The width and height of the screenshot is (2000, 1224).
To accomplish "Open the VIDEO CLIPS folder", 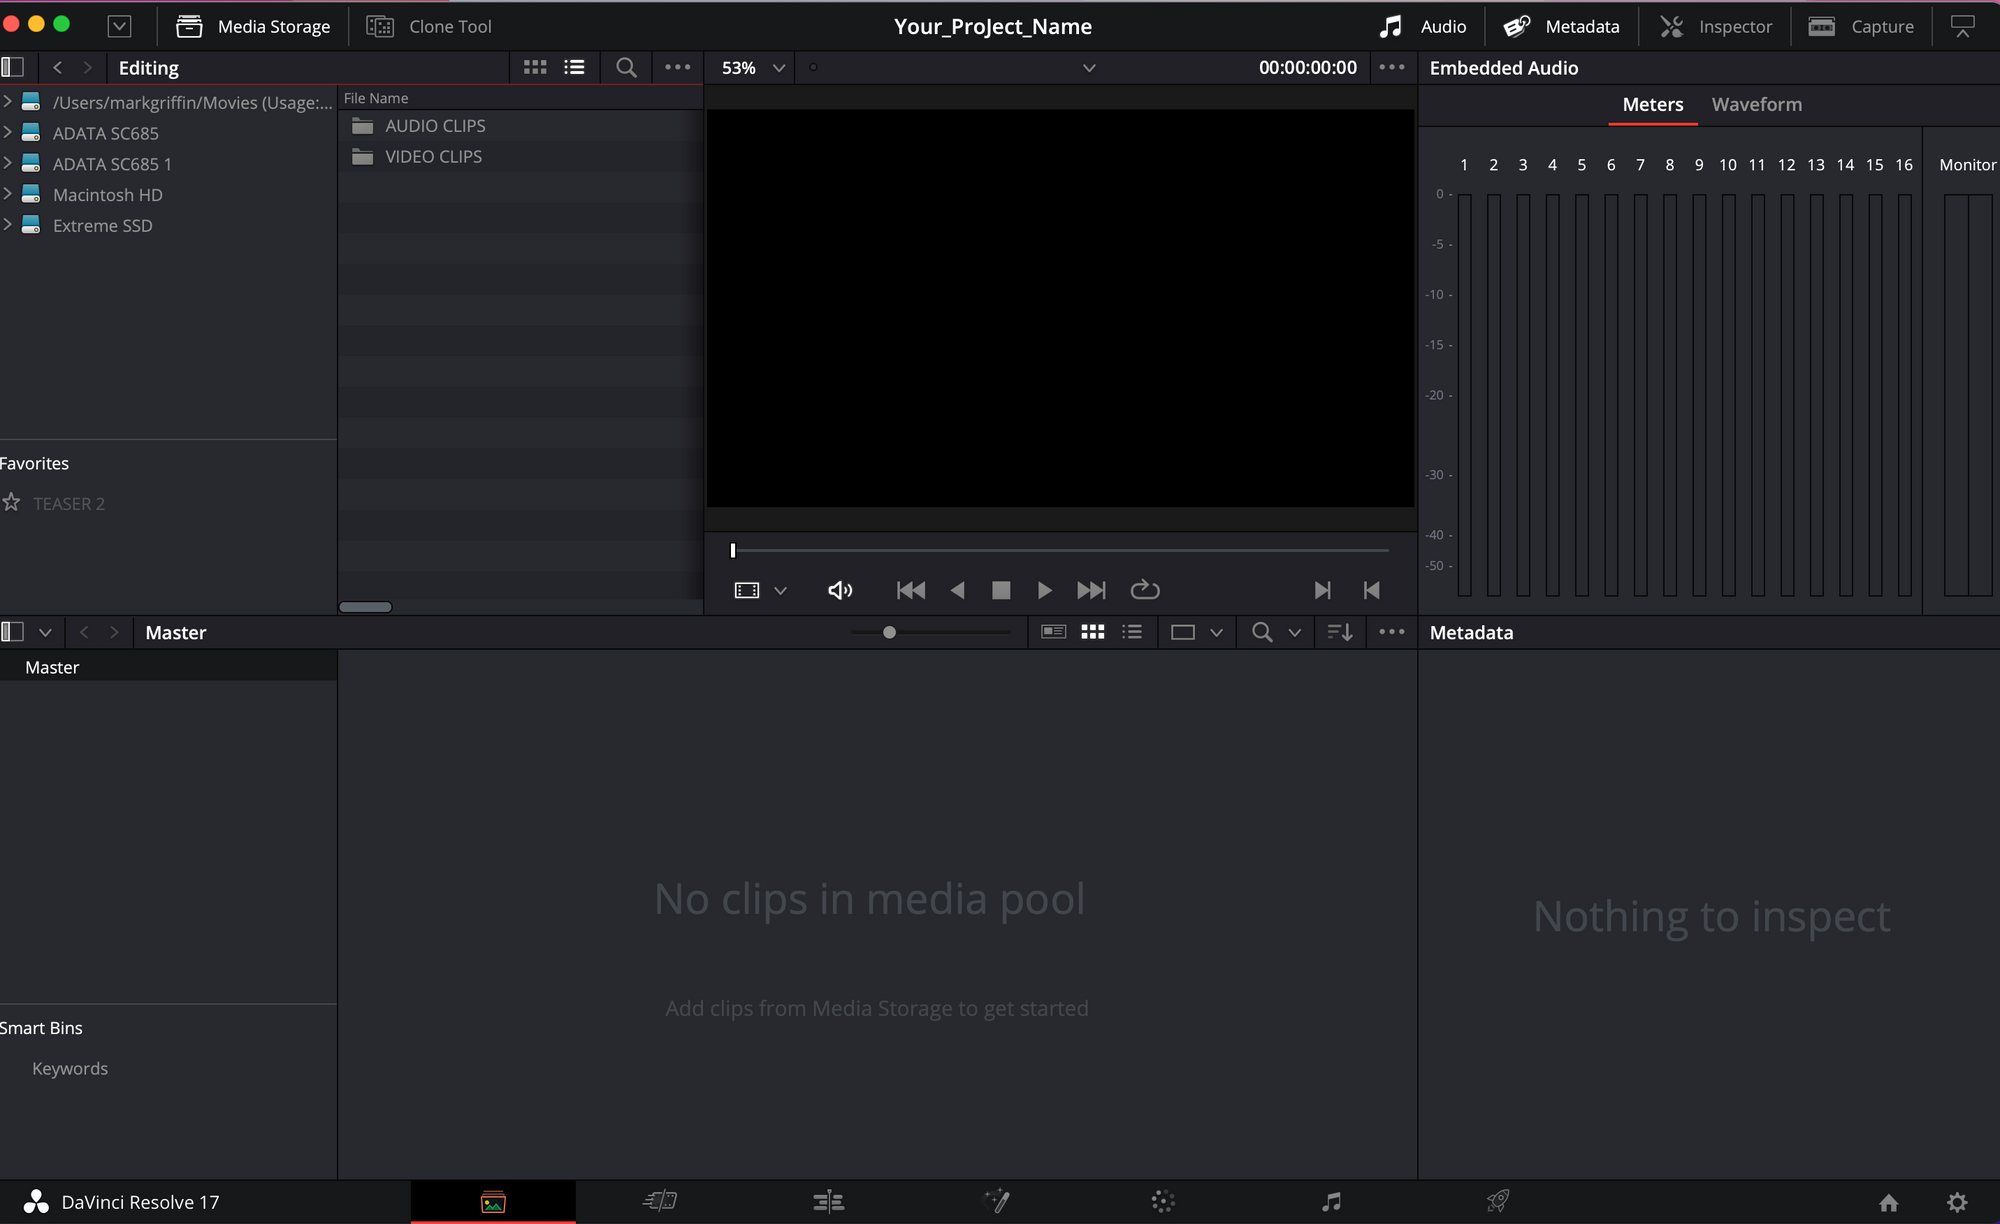I will coord(433,156).
